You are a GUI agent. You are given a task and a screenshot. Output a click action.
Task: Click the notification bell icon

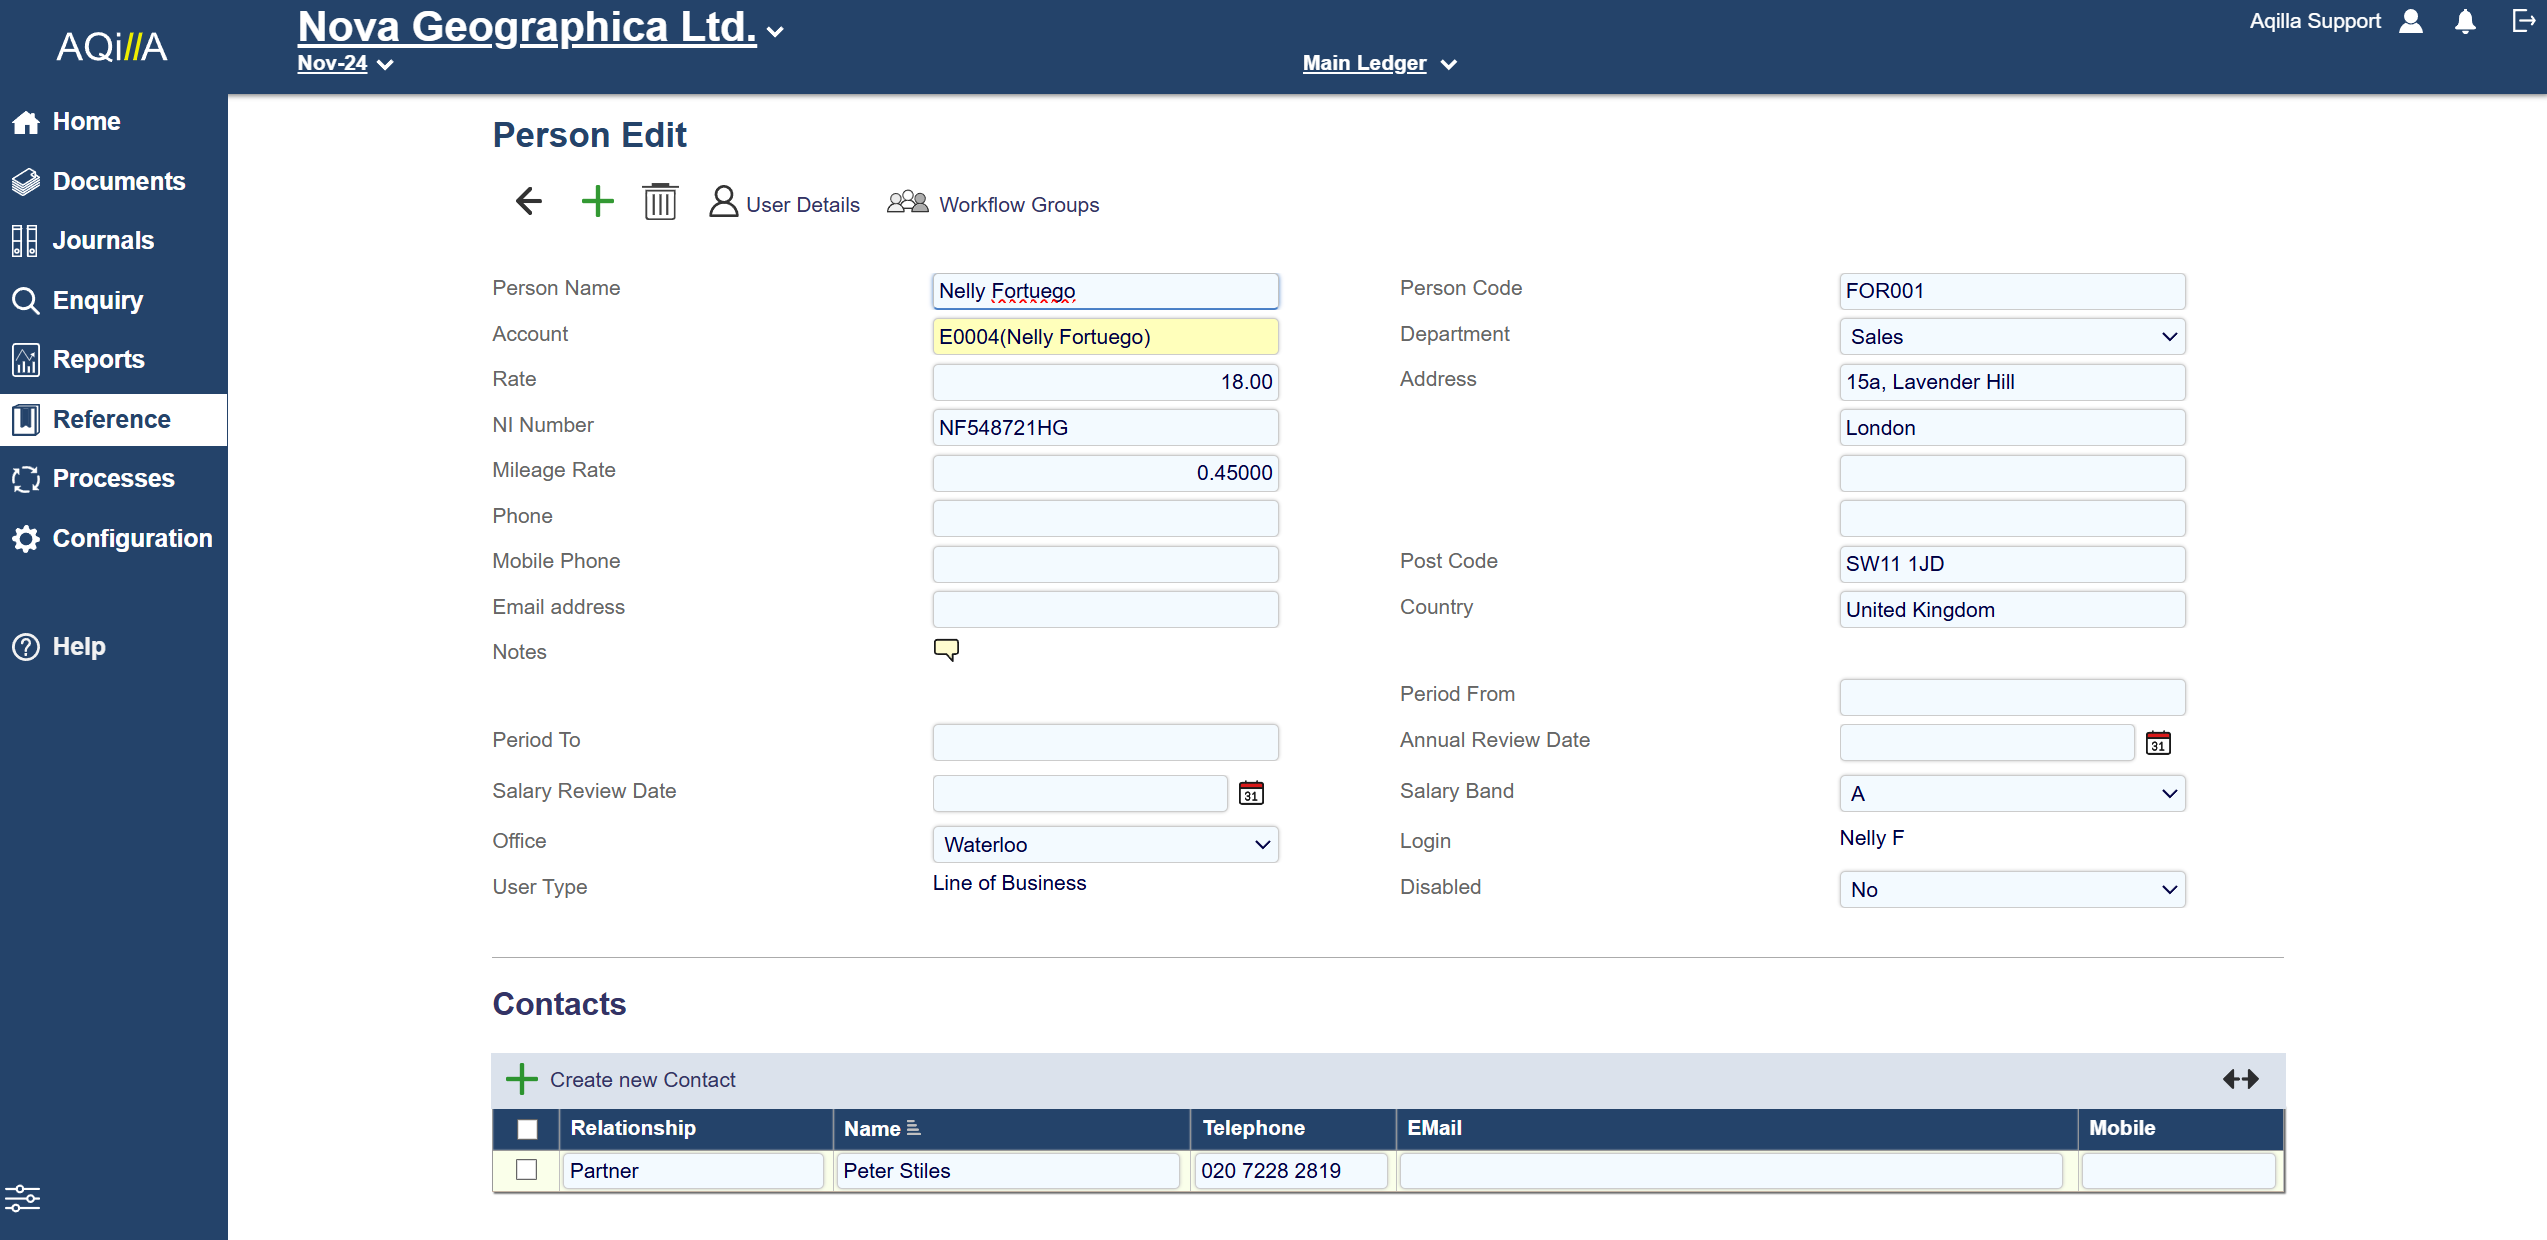point(2465,22)
